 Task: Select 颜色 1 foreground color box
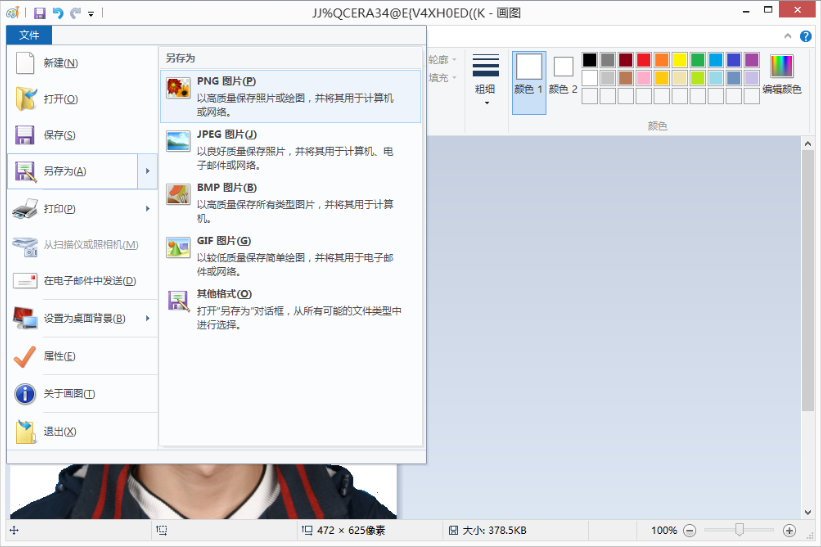529,83
